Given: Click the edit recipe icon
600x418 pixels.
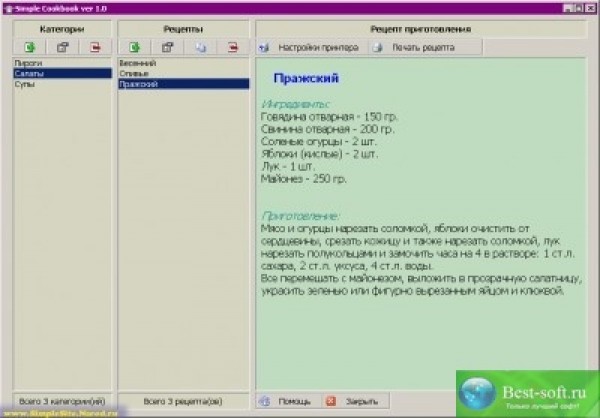Looking at the screenshot, I should tap(167, 47).
